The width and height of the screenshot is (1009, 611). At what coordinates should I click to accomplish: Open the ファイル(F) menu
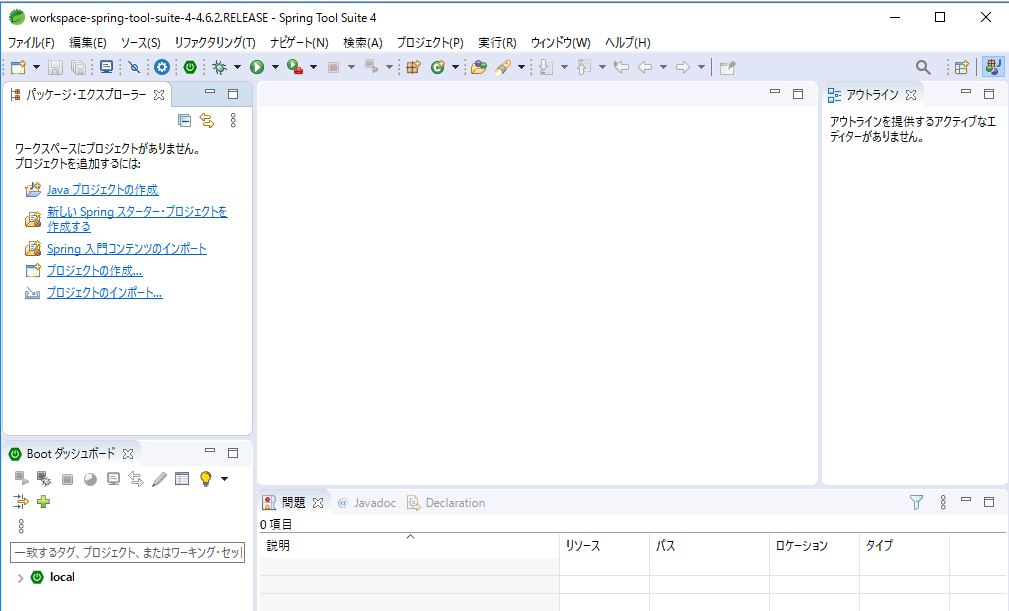[x=31, y=42]
